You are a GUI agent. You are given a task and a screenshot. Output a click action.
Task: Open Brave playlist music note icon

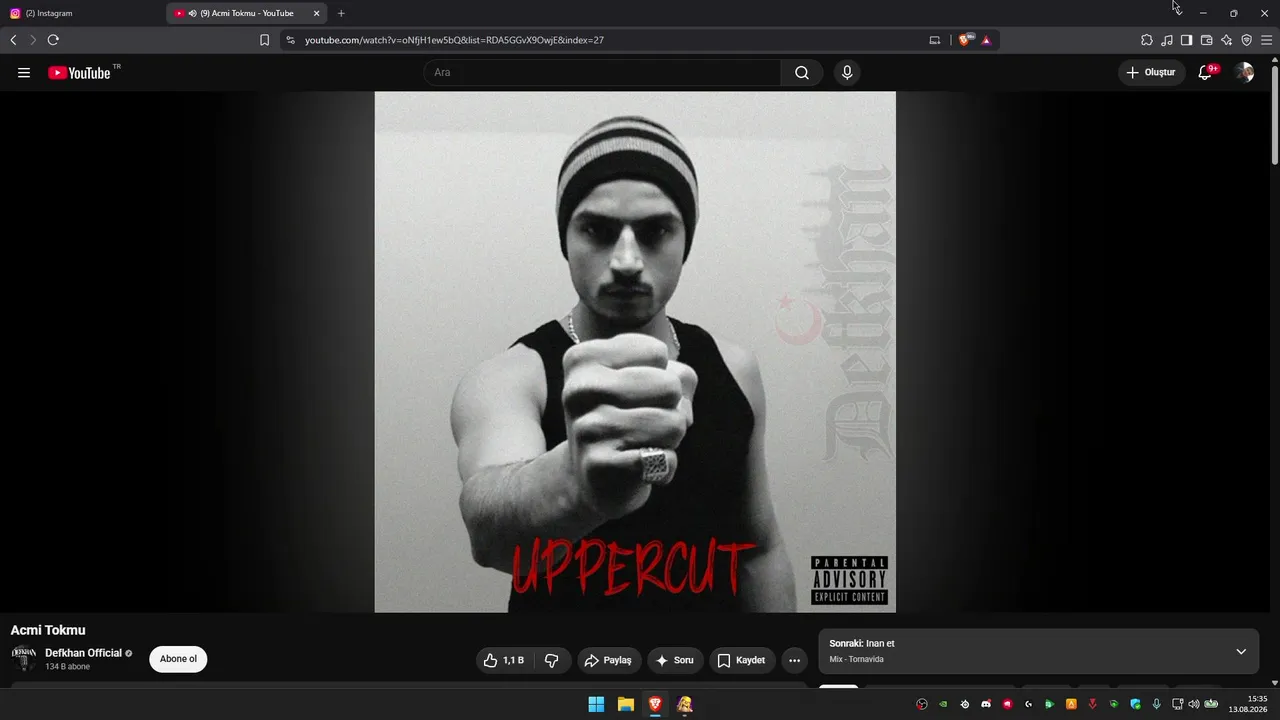click(x=1167, y=40)
